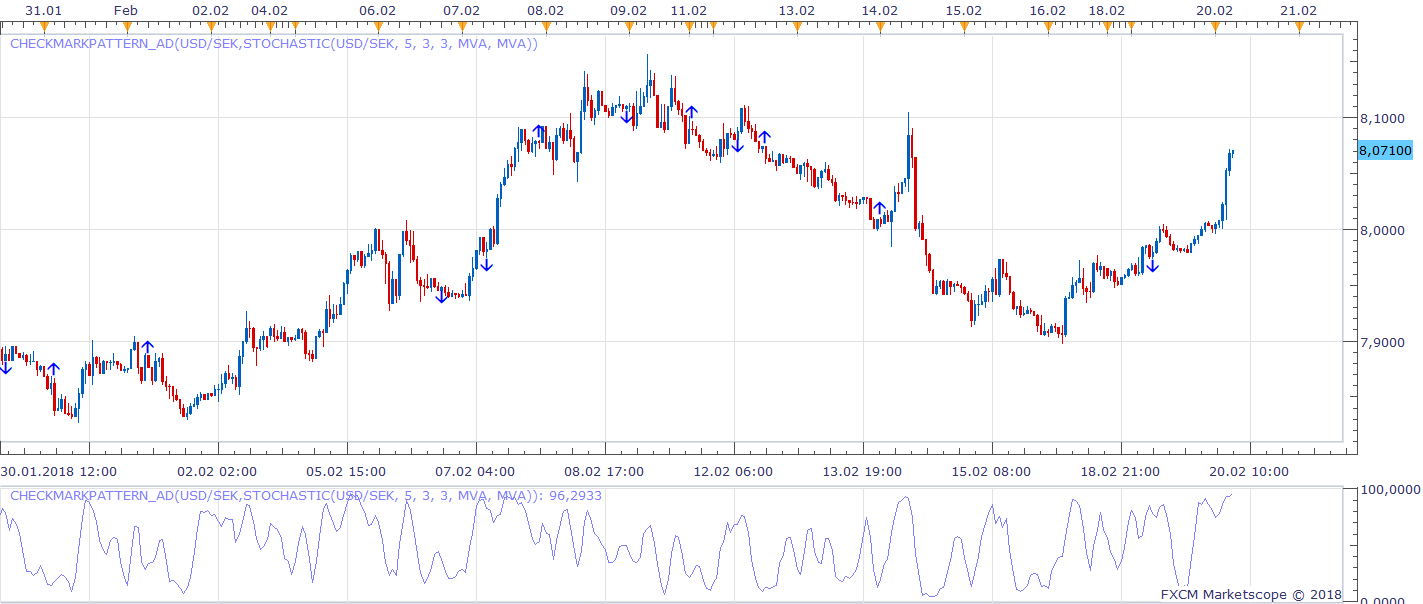Viewport: 1423px width, 604px height.
Task: Select the orange triangle beneath 13.02
Action: [797, 28]
